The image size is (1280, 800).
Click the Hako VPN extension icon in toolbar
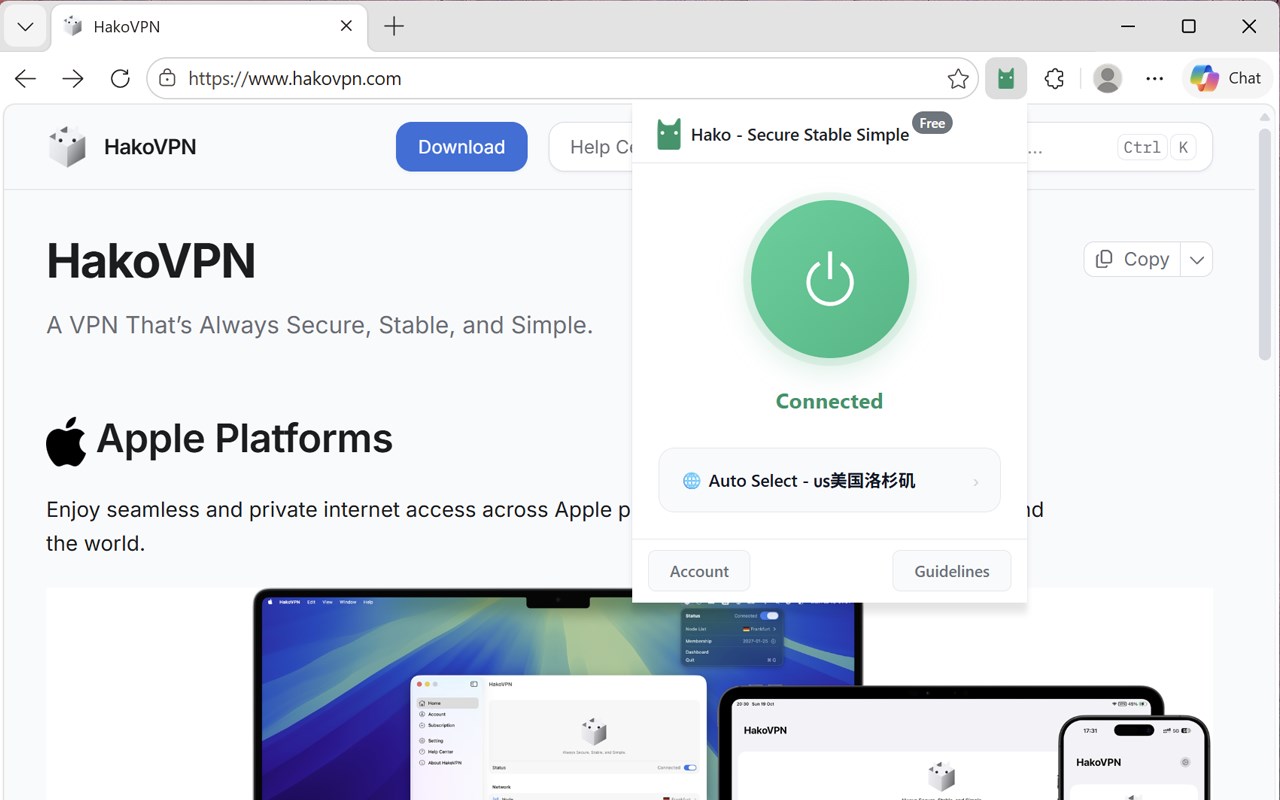pyautogui.click(x=1006, y=78)
